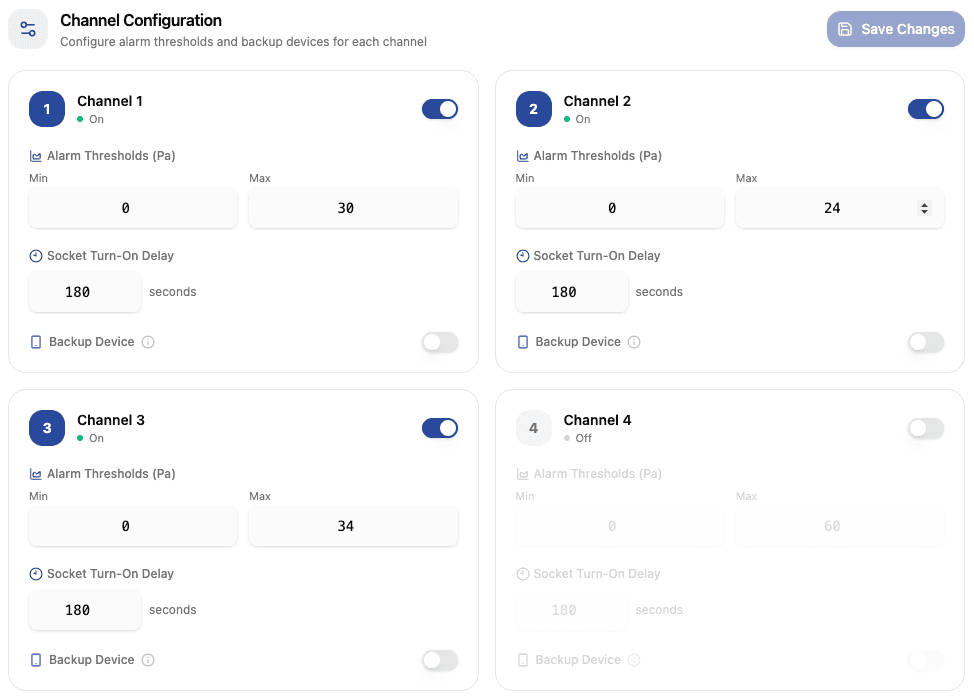Click Channel 3 Socket Turn-On Delay label
The width and height of the screenshot is (974, 700).
point(111,574)
